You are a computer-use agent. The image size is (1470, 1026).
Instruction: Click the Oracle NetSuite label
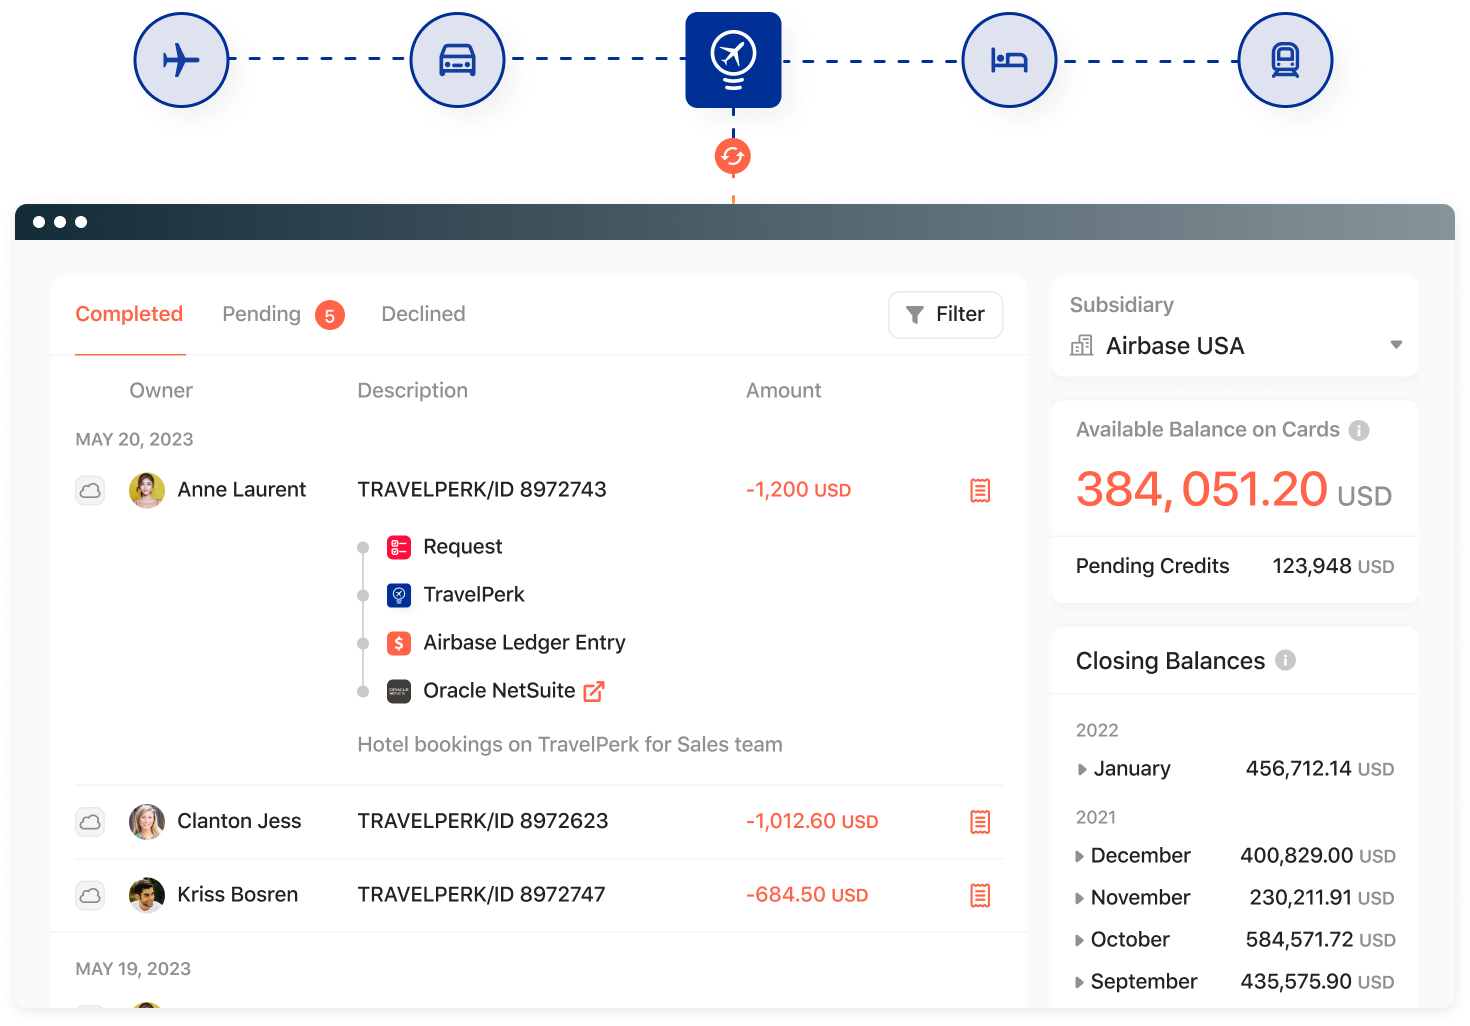[499, 691]
